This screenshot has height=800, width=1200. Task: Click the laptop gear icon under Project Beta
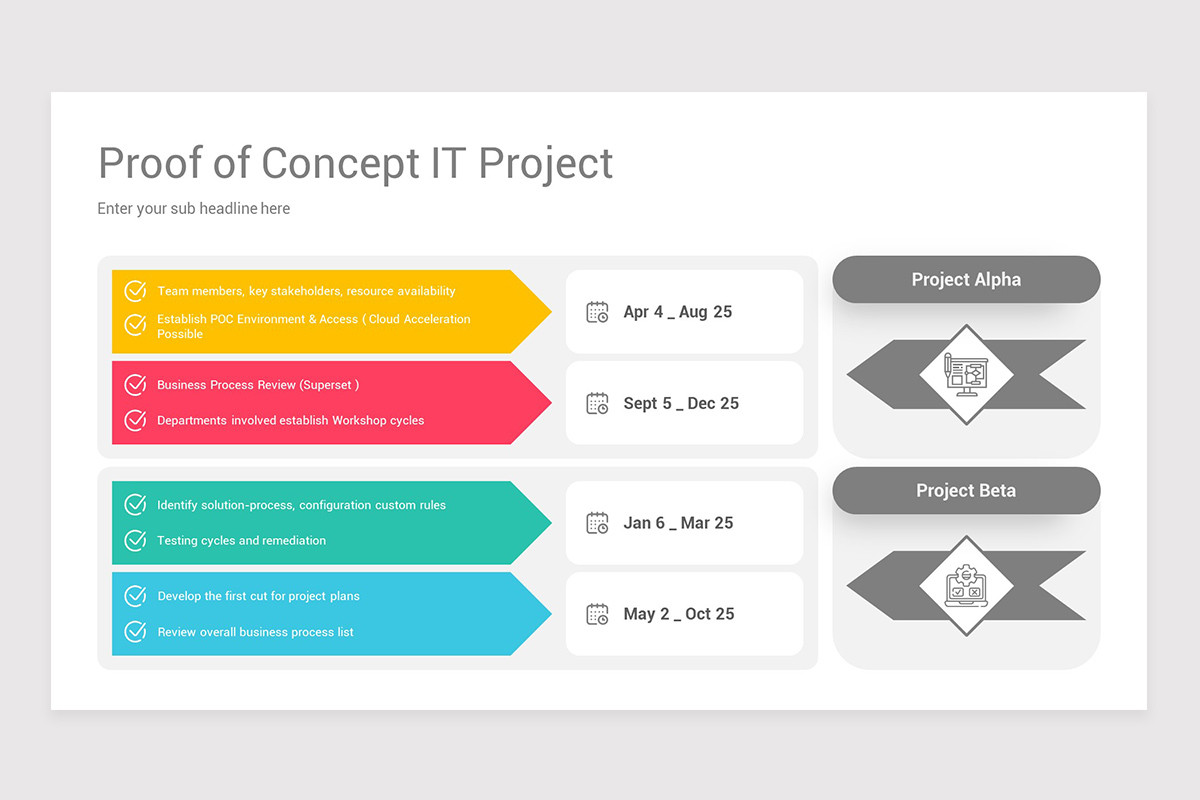tap(966, 586)
